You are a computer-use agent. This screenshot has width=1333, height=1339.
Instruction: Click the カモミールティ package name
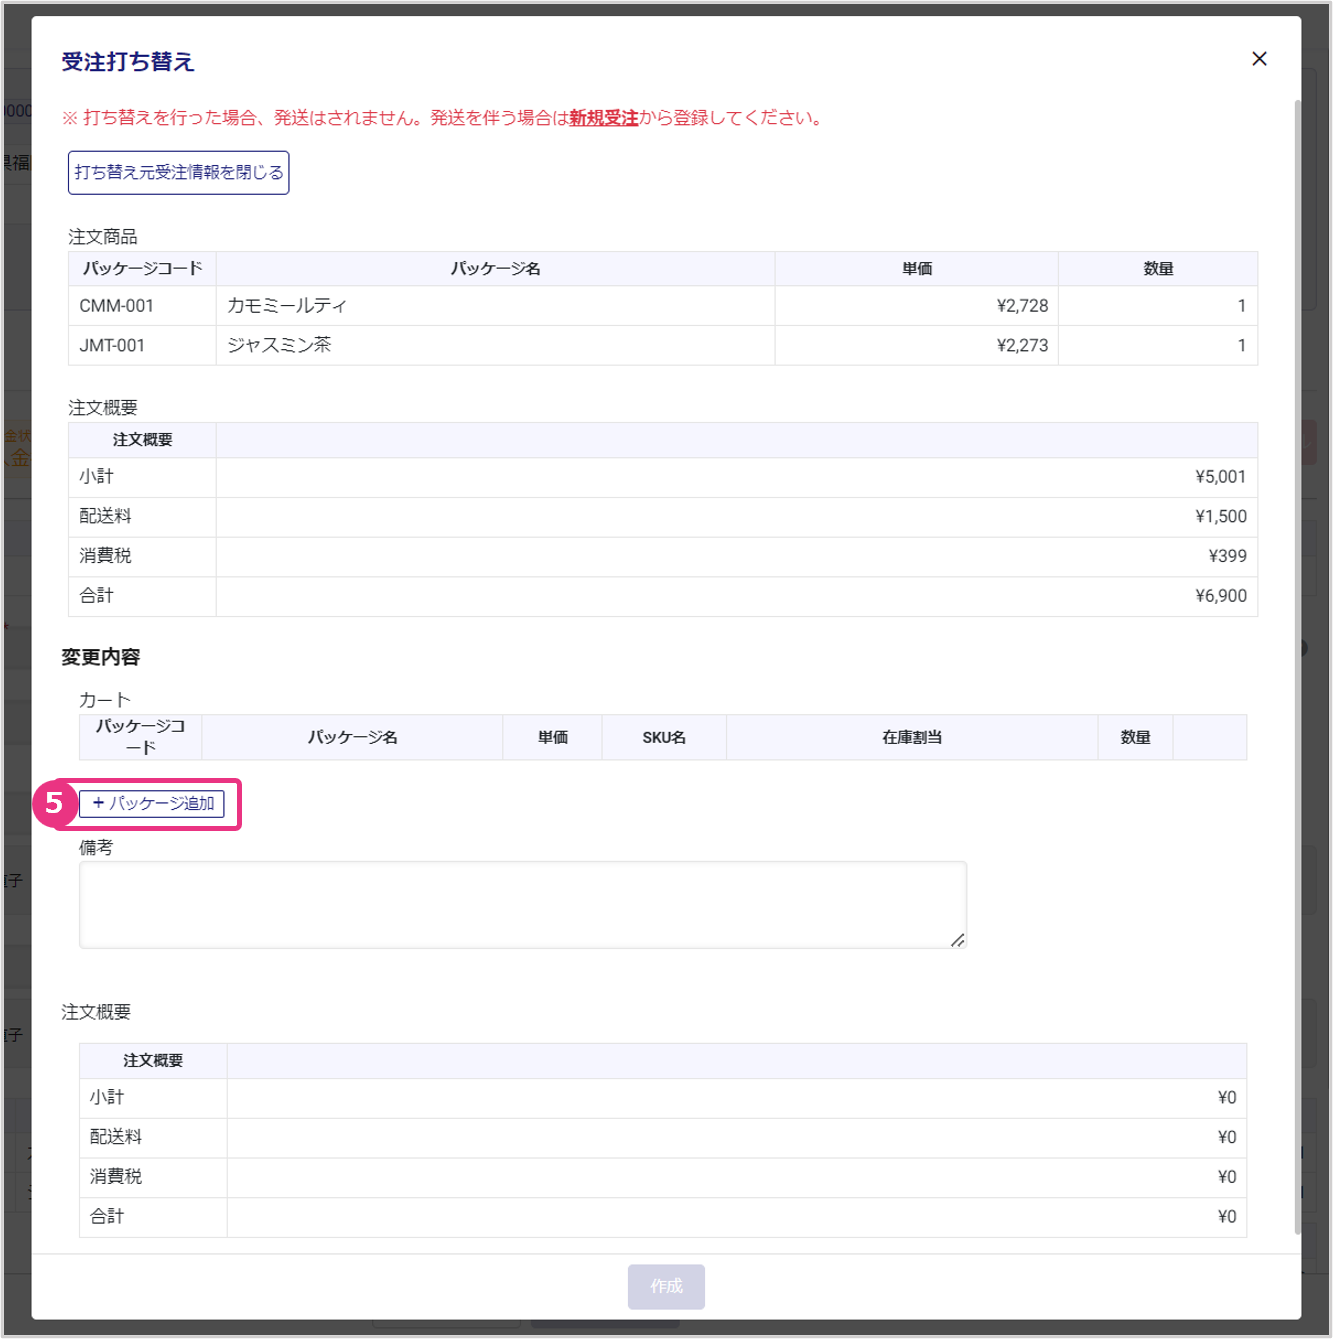[287, 306]
